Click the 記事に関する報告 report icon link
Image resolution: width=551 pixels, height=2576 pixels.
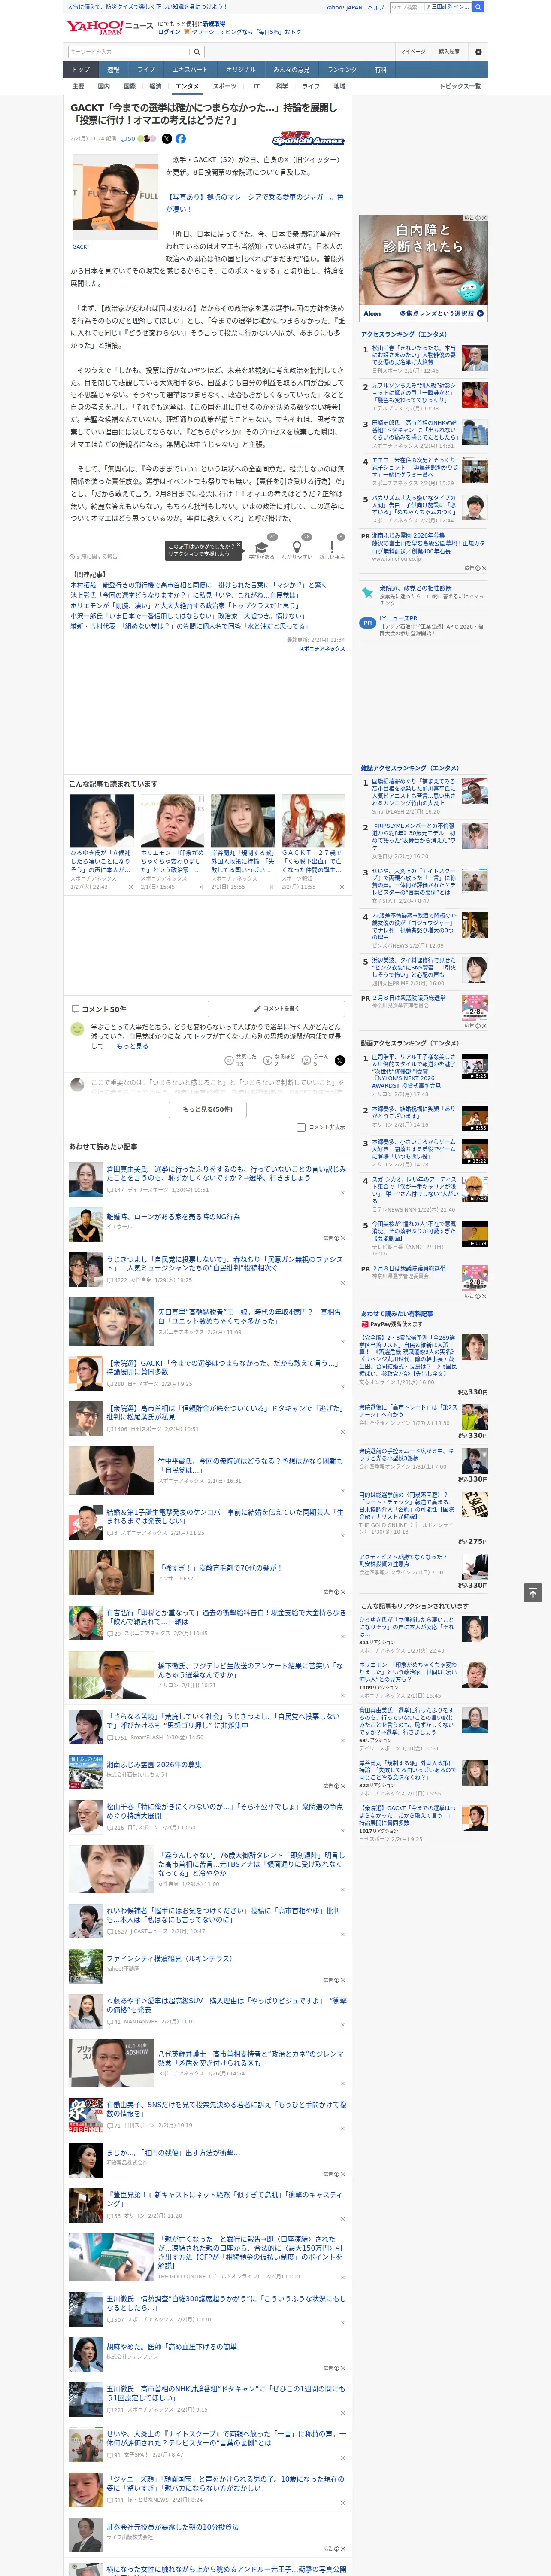click(93, 557)
